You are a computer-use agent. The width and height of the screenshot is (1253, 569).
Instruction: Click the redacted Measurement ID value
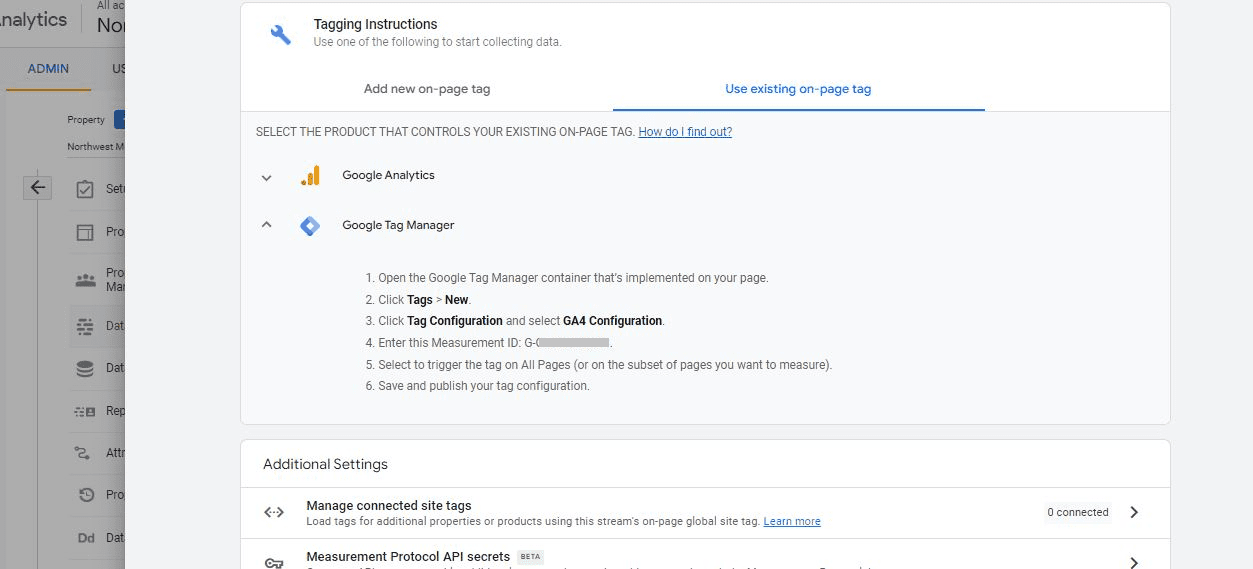tap(573, 342)
